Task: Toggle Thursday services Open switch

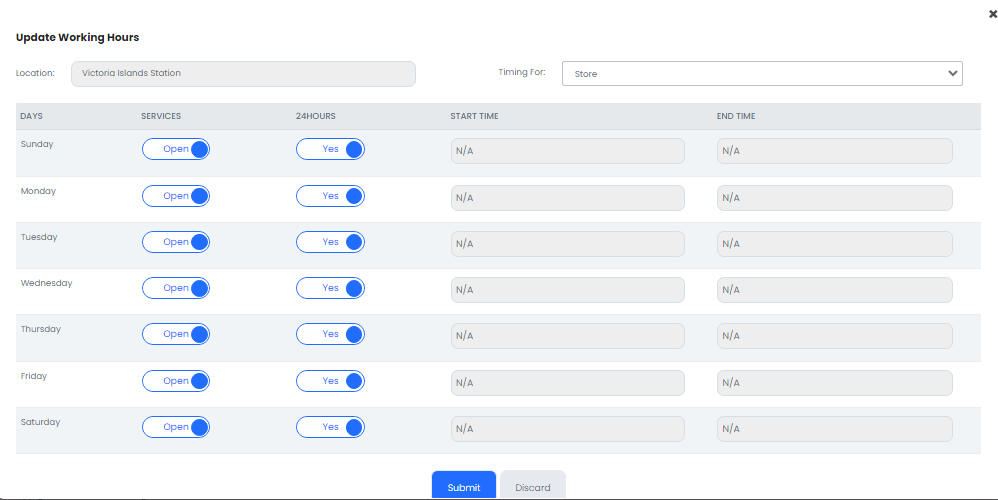Action: pos(176,334)
